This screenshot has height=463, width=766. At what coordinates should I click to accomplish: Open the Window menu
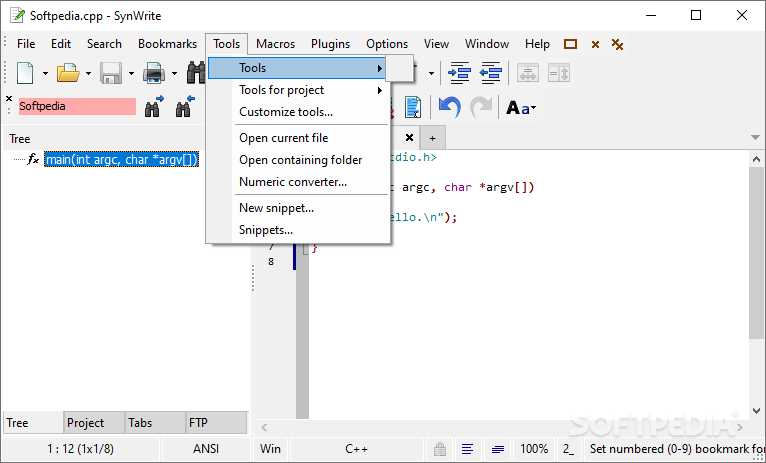(487, 44)
